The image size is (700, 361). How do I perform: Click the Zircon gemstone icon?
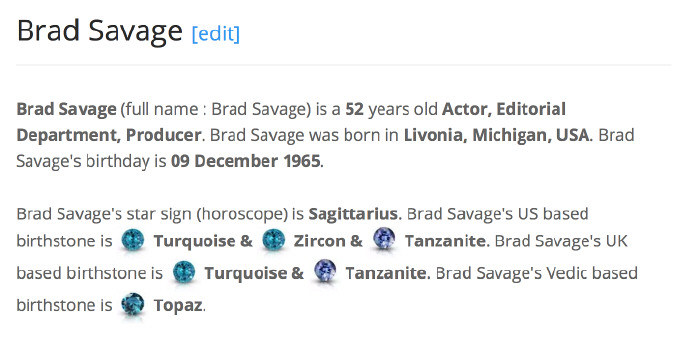click(x=273, y=240)
